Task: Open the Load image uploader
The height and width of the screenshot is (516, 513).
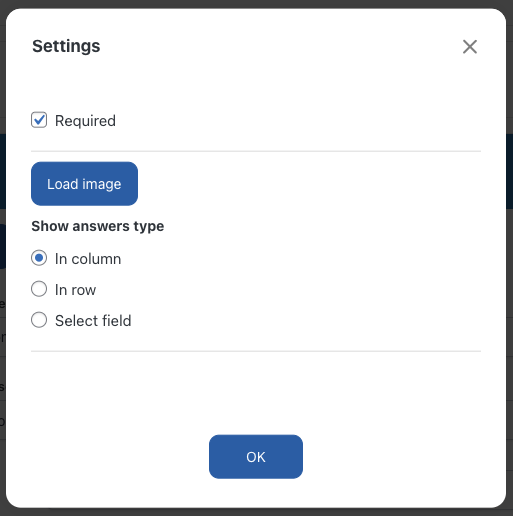Action: coord(84,184)
